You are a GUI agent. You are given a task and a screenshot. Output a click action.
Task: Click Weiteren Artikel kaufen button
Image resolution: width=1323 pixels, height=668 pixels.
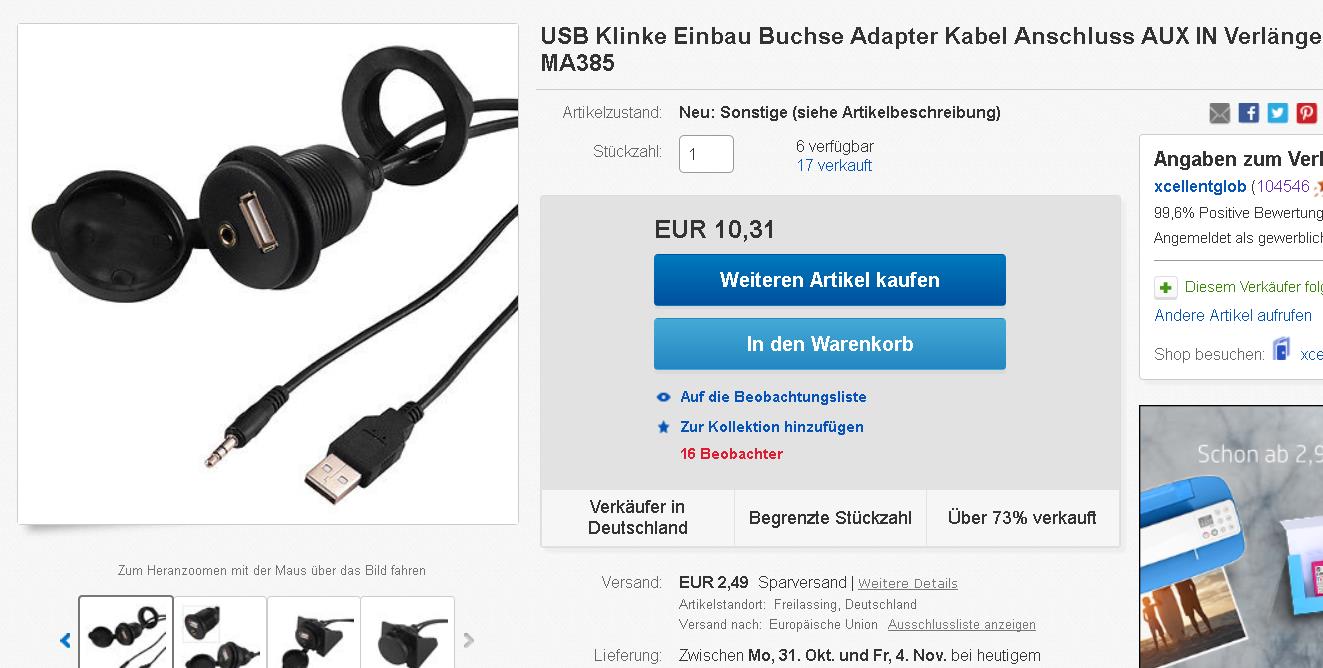(830, 280)
